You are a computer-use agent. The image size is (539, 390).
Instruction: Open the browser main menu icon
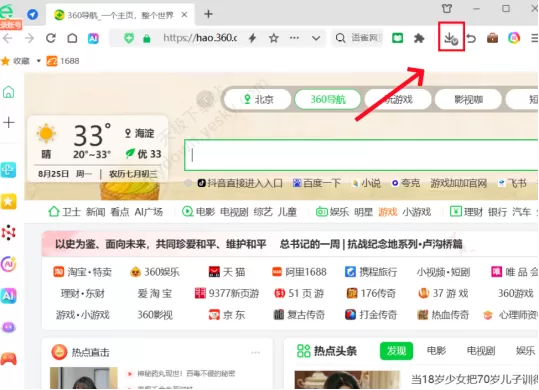pos(535,38)
